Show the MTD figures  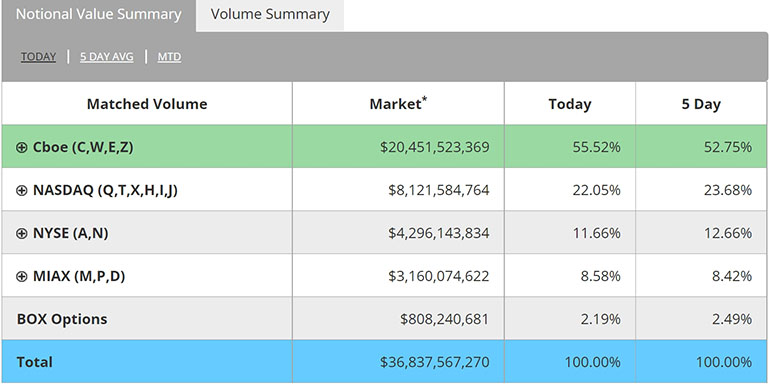pos(169,57)
